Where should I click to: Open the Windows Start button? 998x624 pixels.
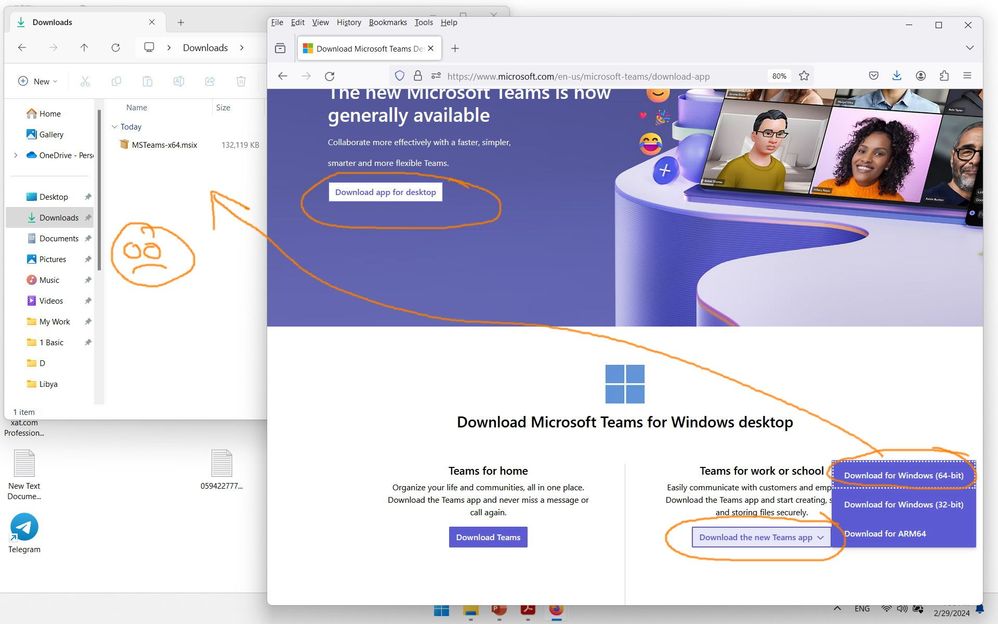point(441,611)
